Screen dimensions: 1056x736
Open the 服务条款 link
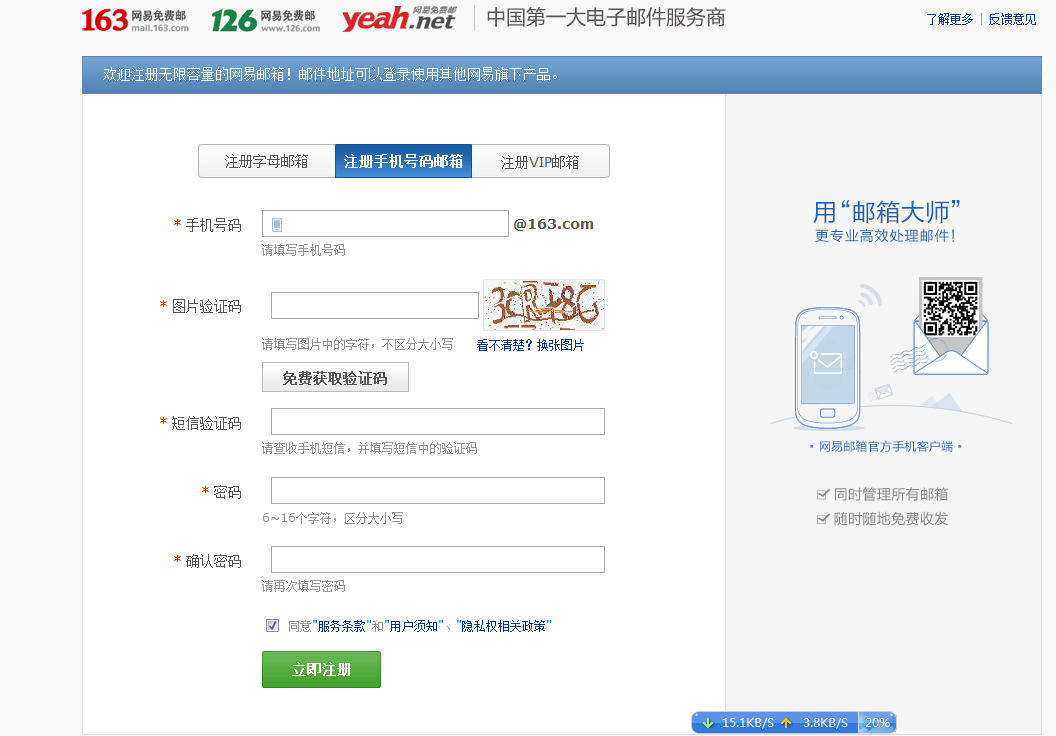(x=341, y=626)
